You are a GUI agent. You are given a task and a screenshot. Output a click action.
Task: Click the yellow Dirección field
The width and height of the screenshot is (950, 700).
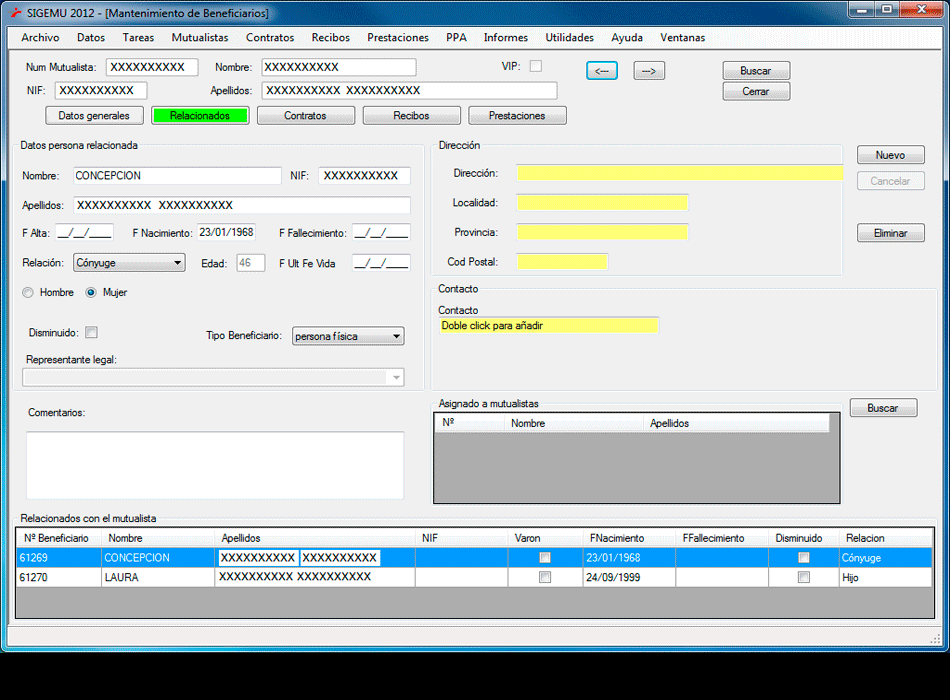pyautogui.click(x=680, y=173)
